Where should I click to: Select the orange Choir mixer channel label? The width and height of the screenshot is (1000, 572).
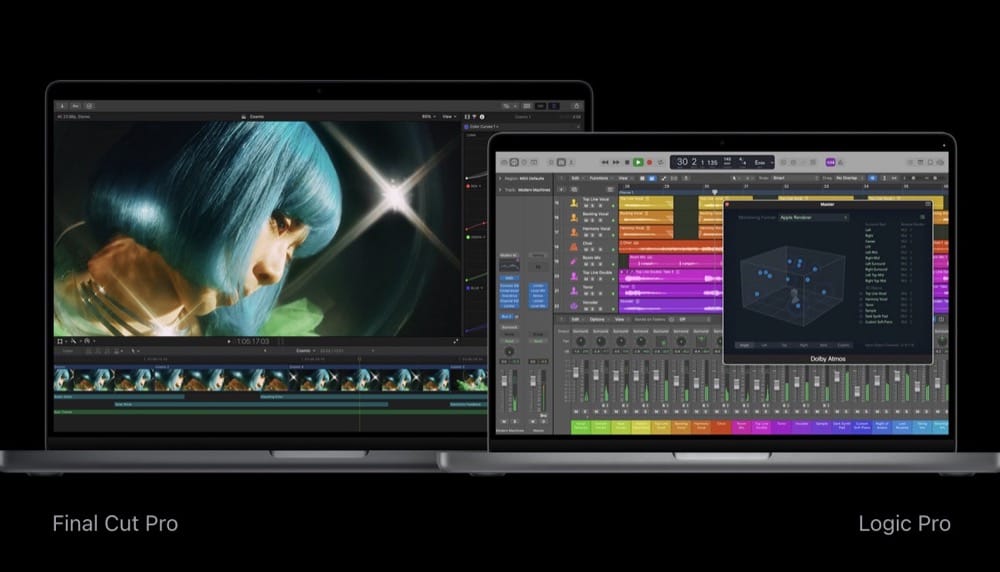pyautogui.click(x=721, y=426)
